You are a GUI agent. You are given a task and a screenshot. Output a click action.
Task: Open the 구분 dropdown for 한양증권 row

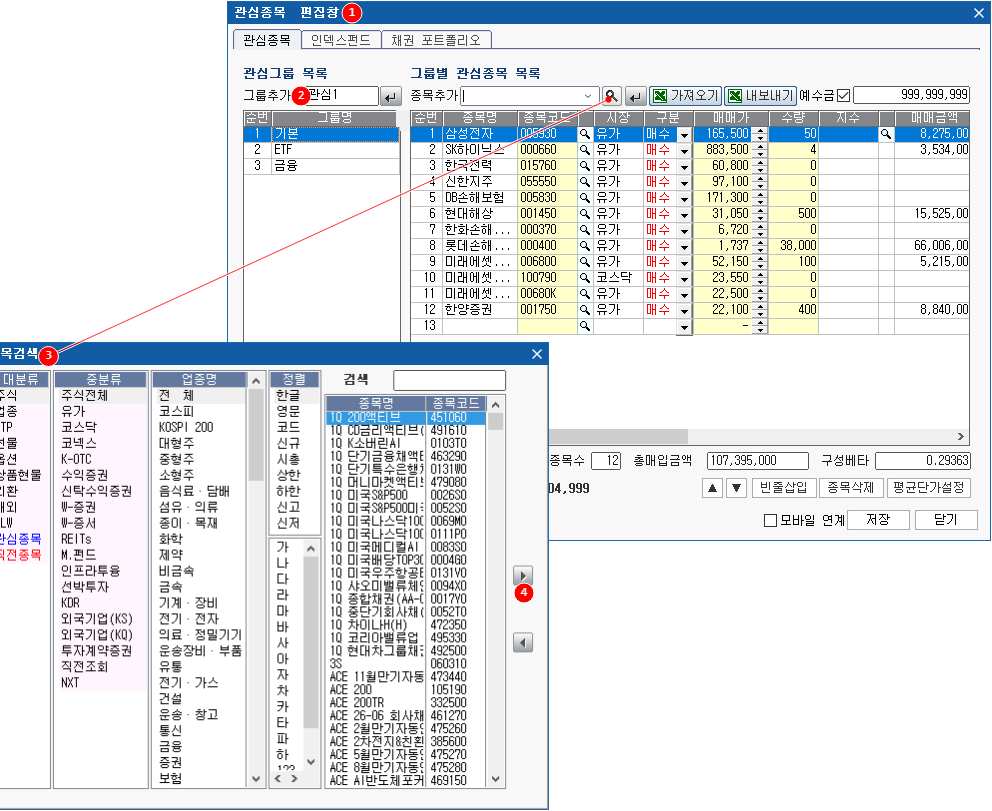tap(684, 311)
